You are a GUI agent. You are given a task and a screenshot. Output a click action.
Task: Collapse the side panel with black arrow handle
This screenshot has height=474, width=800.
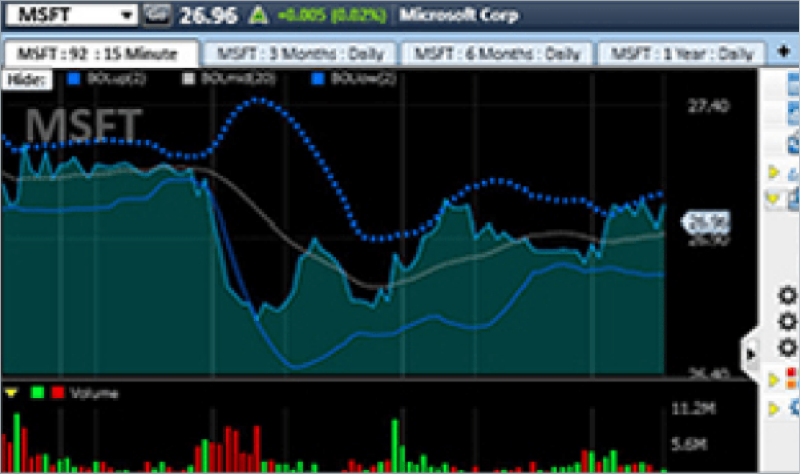[x=750, y=354]
